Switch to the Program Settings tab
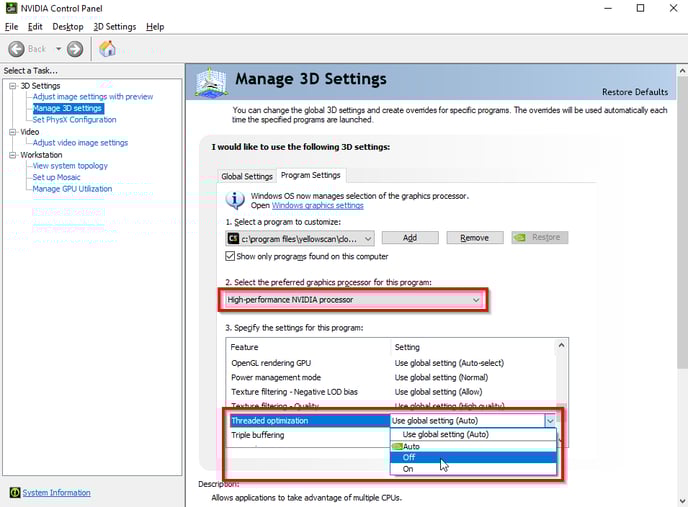The image size is (688, 507). tap(311, 175)
